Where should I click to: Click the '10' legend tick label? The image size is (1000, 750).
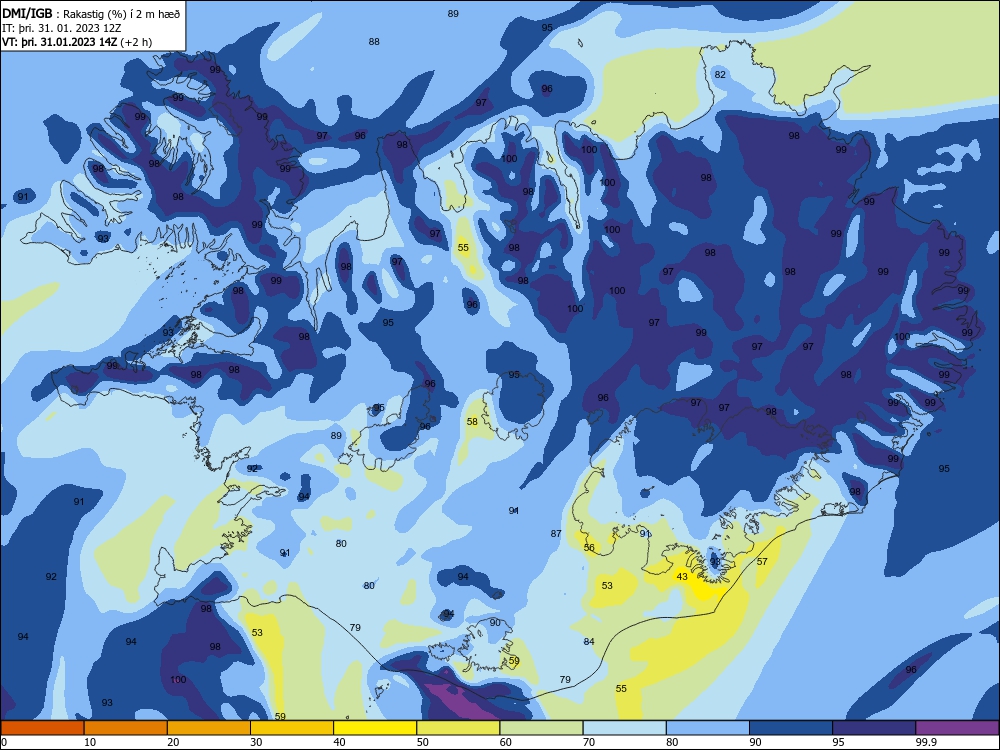click(x=90, y=742)
